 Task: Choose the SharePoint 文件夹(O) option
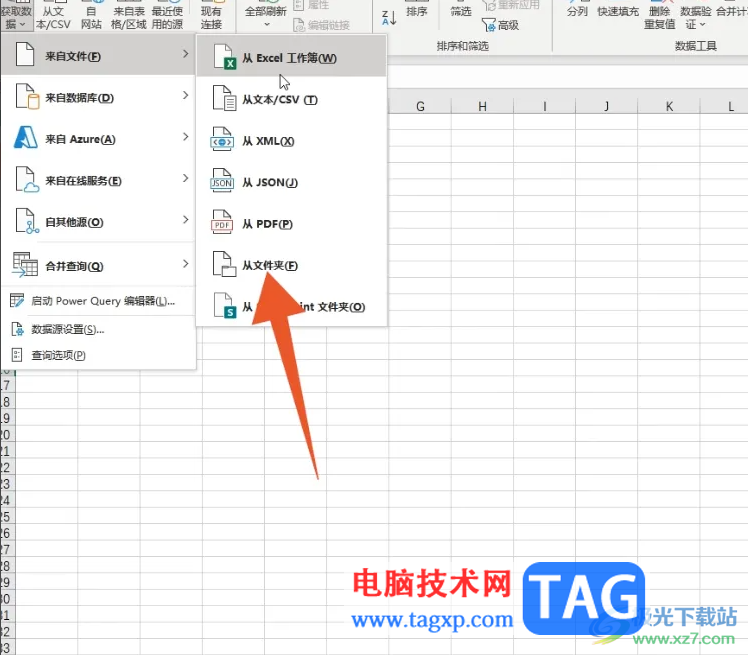291,306
